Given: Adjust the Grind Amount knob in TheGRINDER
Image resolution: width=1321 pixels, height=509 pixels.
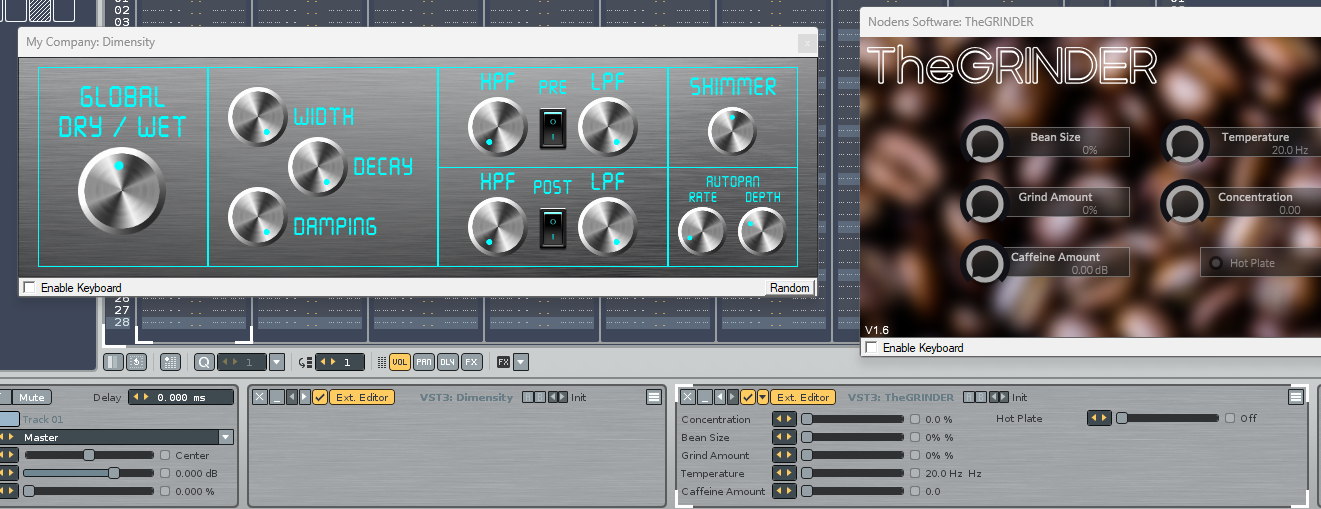Looking at the screenshot, I should pos(985,204).
